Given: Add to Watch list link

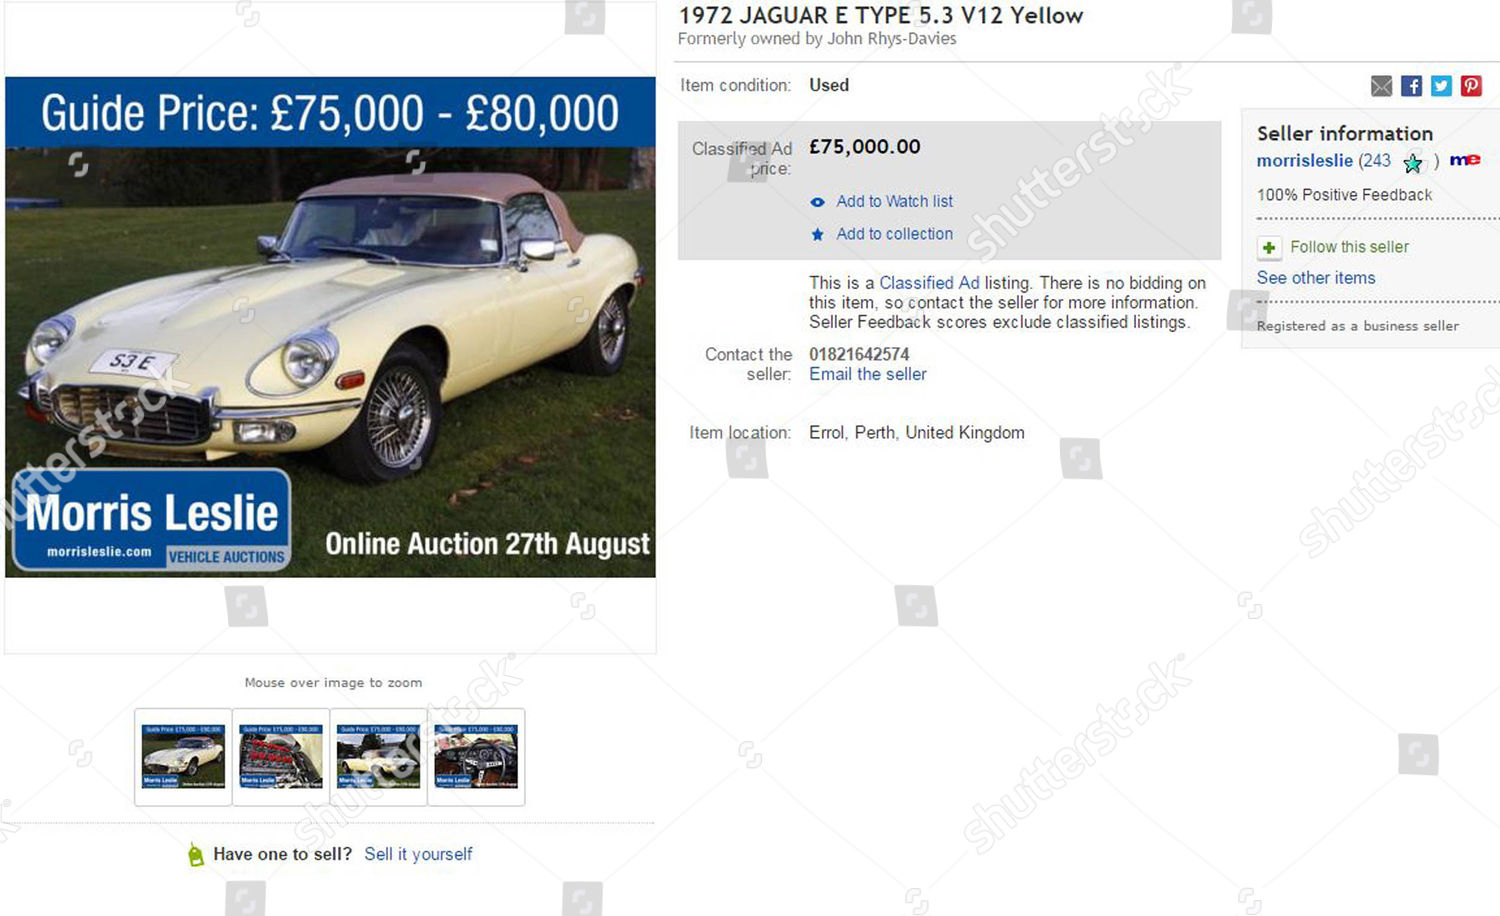Looking at the screenshot, I should coord(894,202).
